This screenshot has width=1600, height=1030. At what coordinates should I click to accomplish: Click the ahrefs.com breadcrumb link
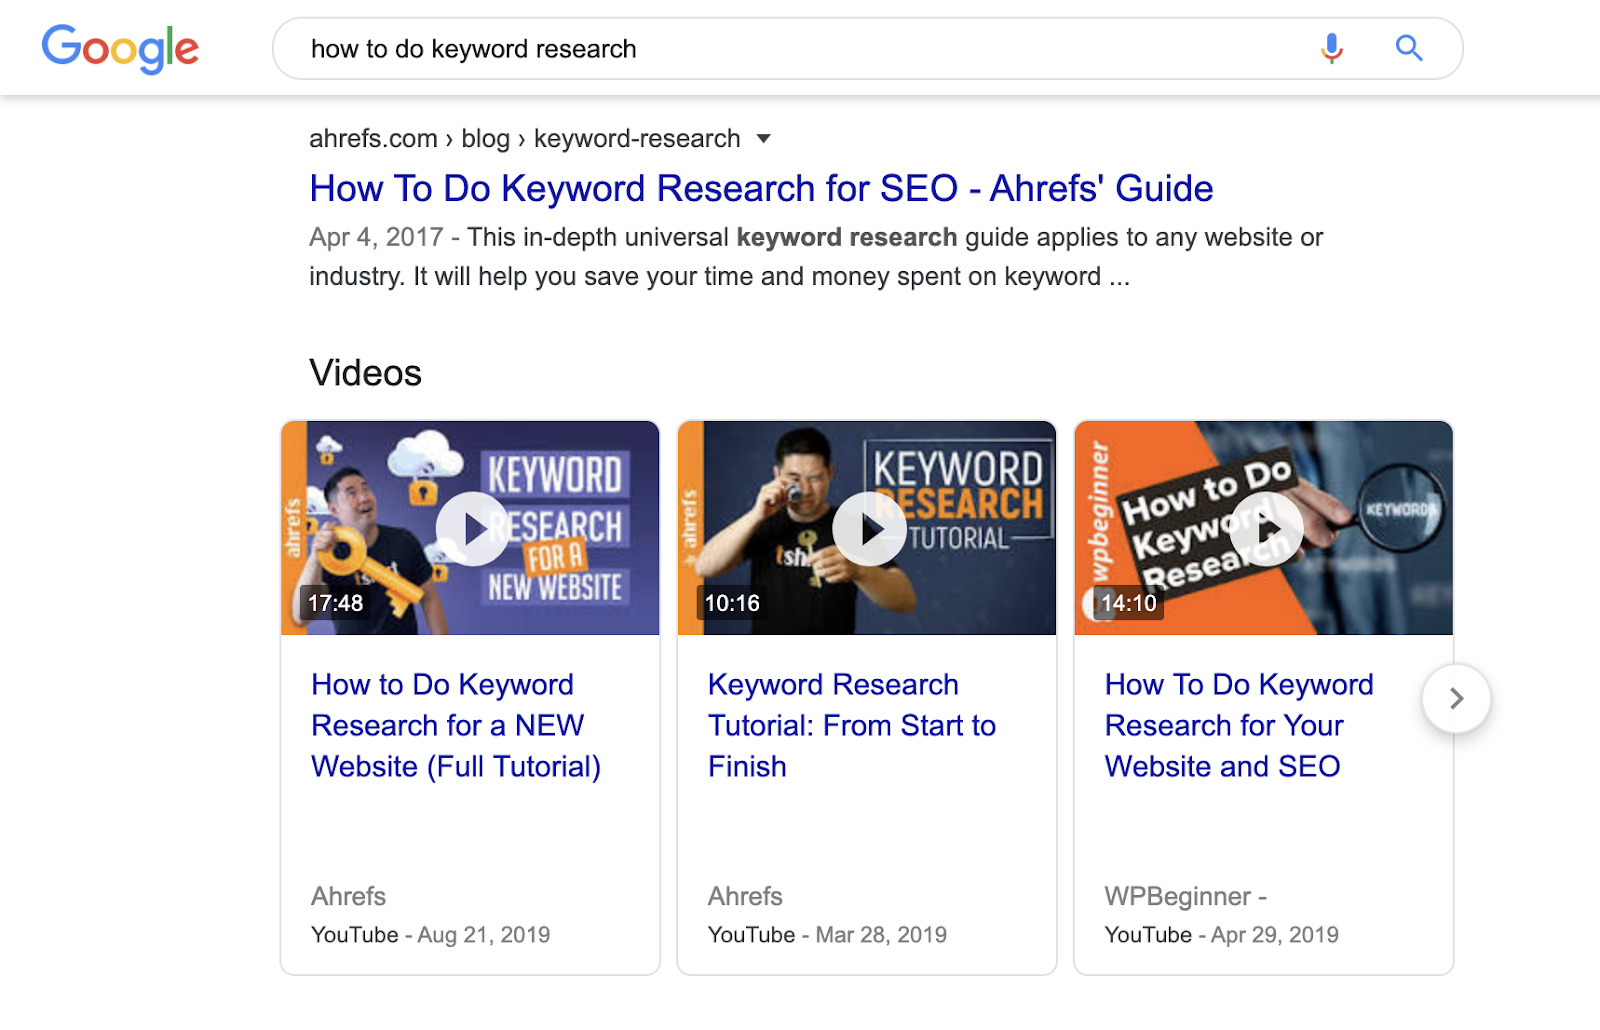[x=372, y=138]
